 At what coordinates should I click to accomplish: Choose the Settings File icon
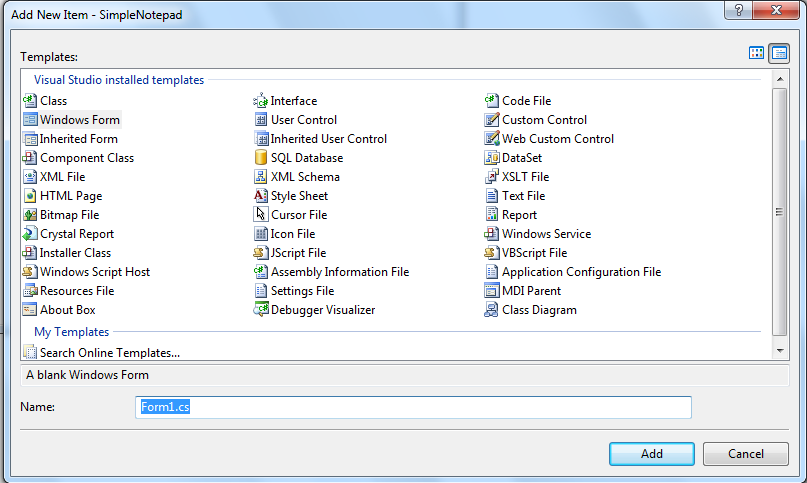coord(261,291)
